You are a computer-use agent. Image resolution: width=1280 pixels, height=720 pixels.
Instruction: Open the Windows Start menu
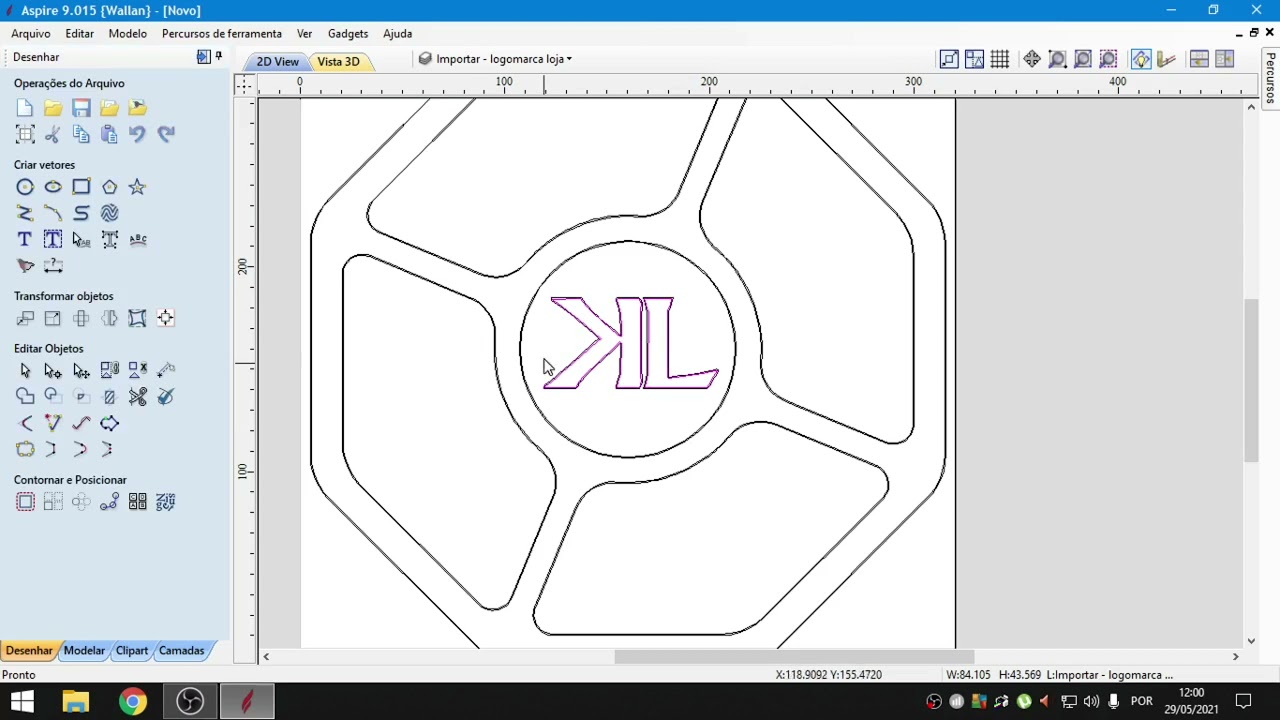(x=21, y=701)
